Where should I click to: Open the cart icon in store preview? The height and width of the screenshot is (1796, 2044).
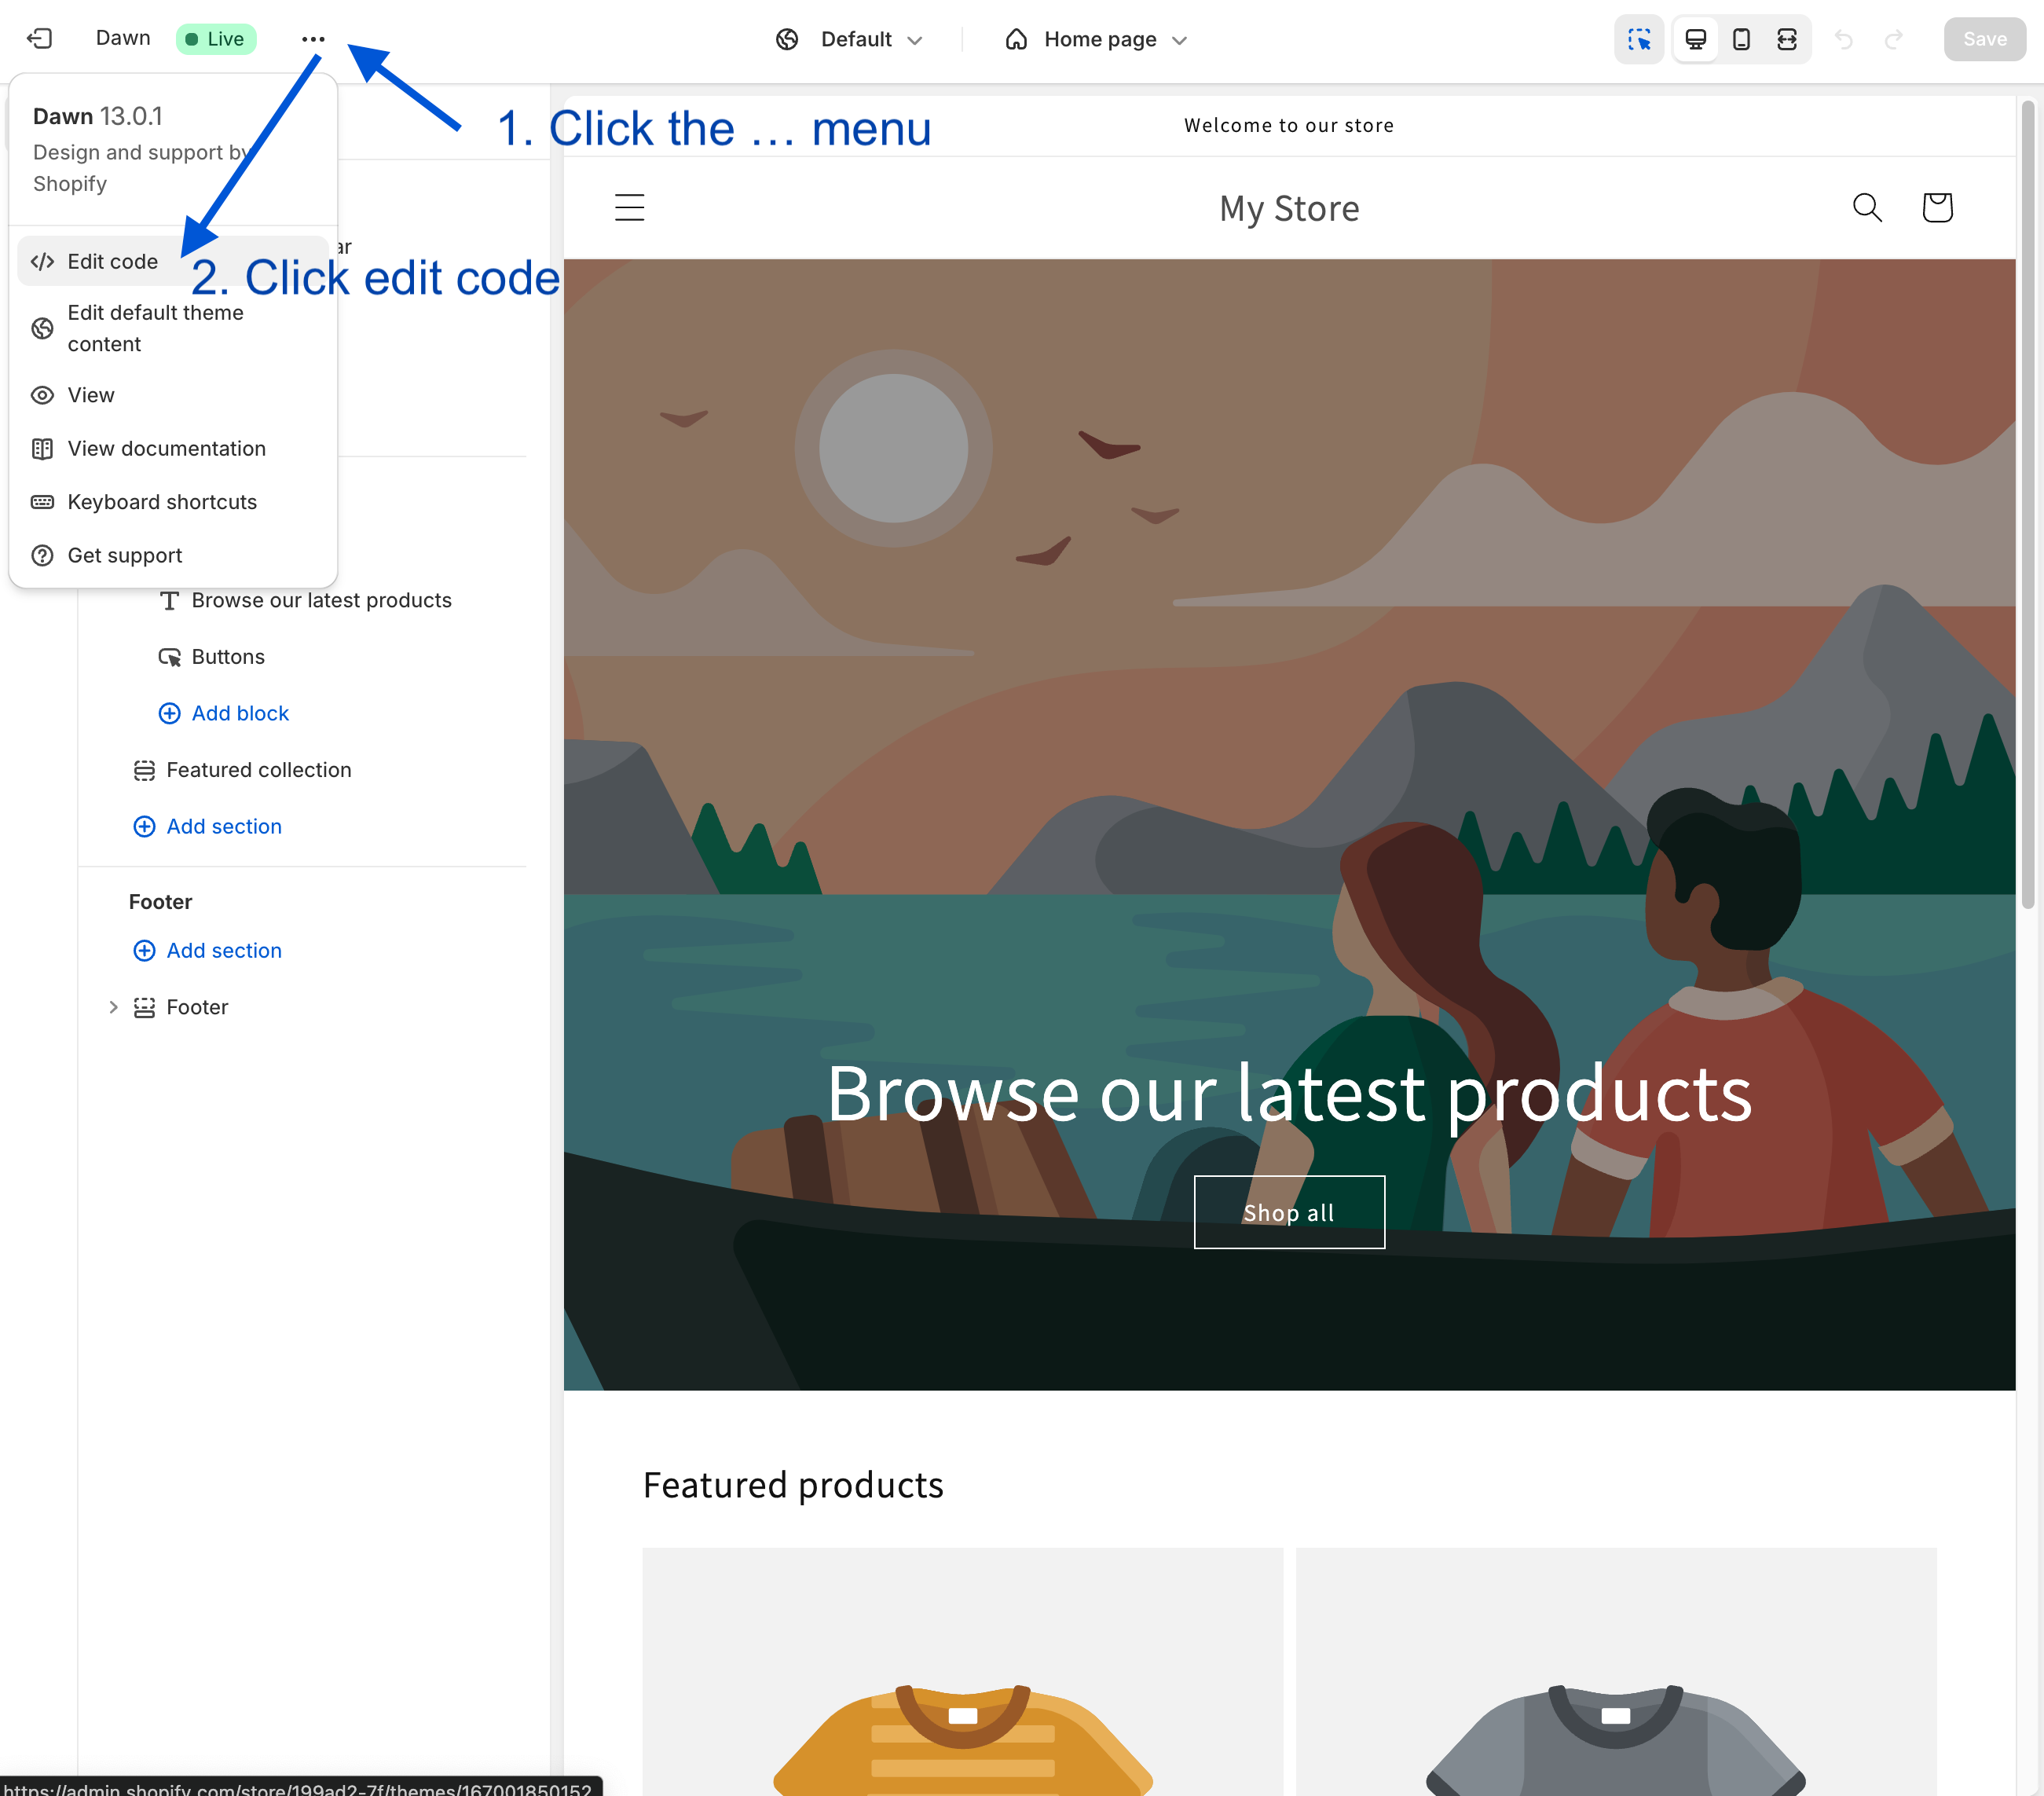(1936, 207)
